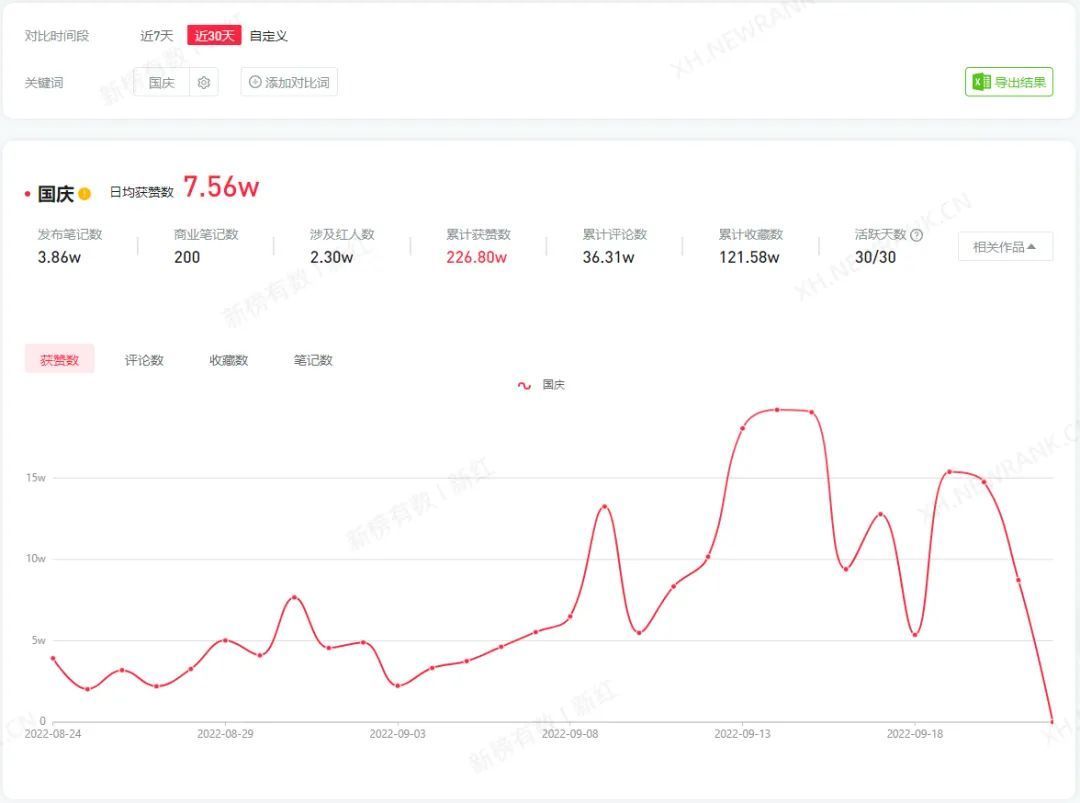Click the highlighted 累计获赞数 226.80w stat

coord(476,257)
